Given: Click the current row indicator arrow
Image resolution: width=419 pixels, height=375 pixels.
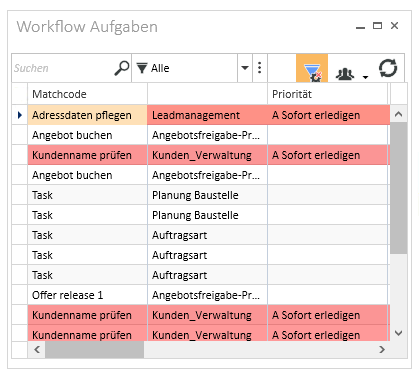Looking at the screenshot, I should [x=20, y=115].
